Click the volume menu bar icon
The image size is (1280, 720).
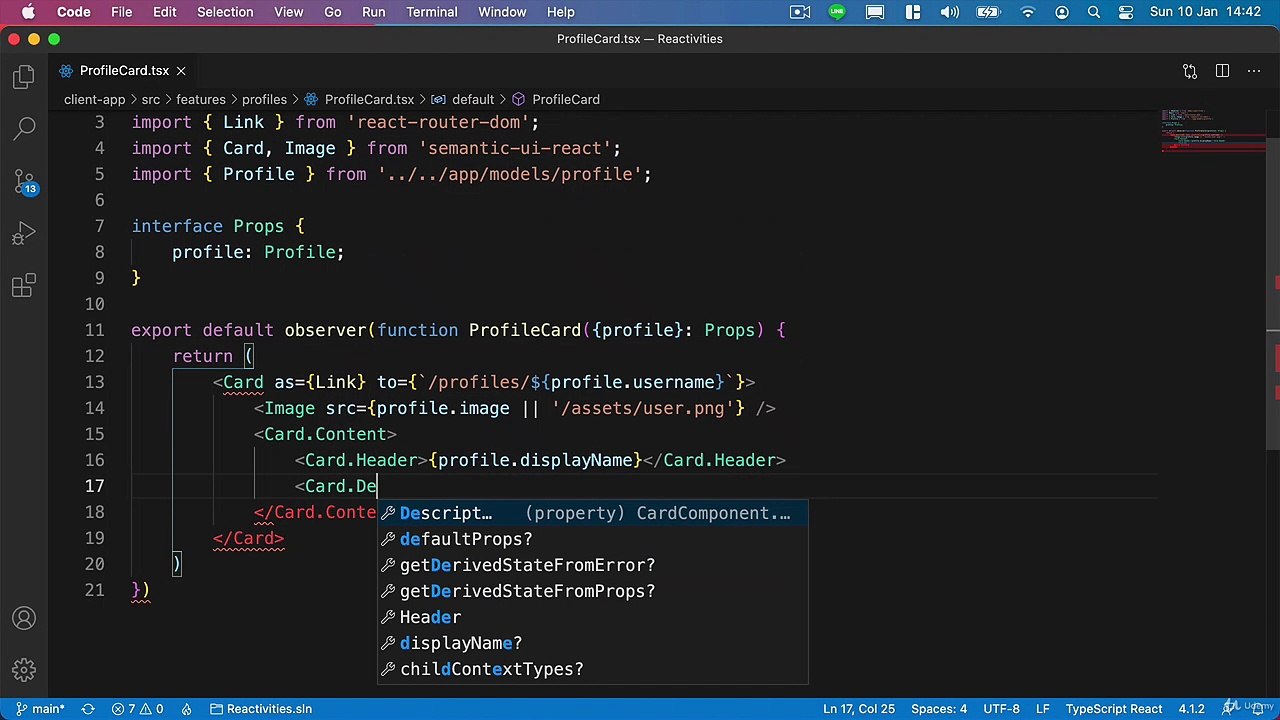coord(950,12)
